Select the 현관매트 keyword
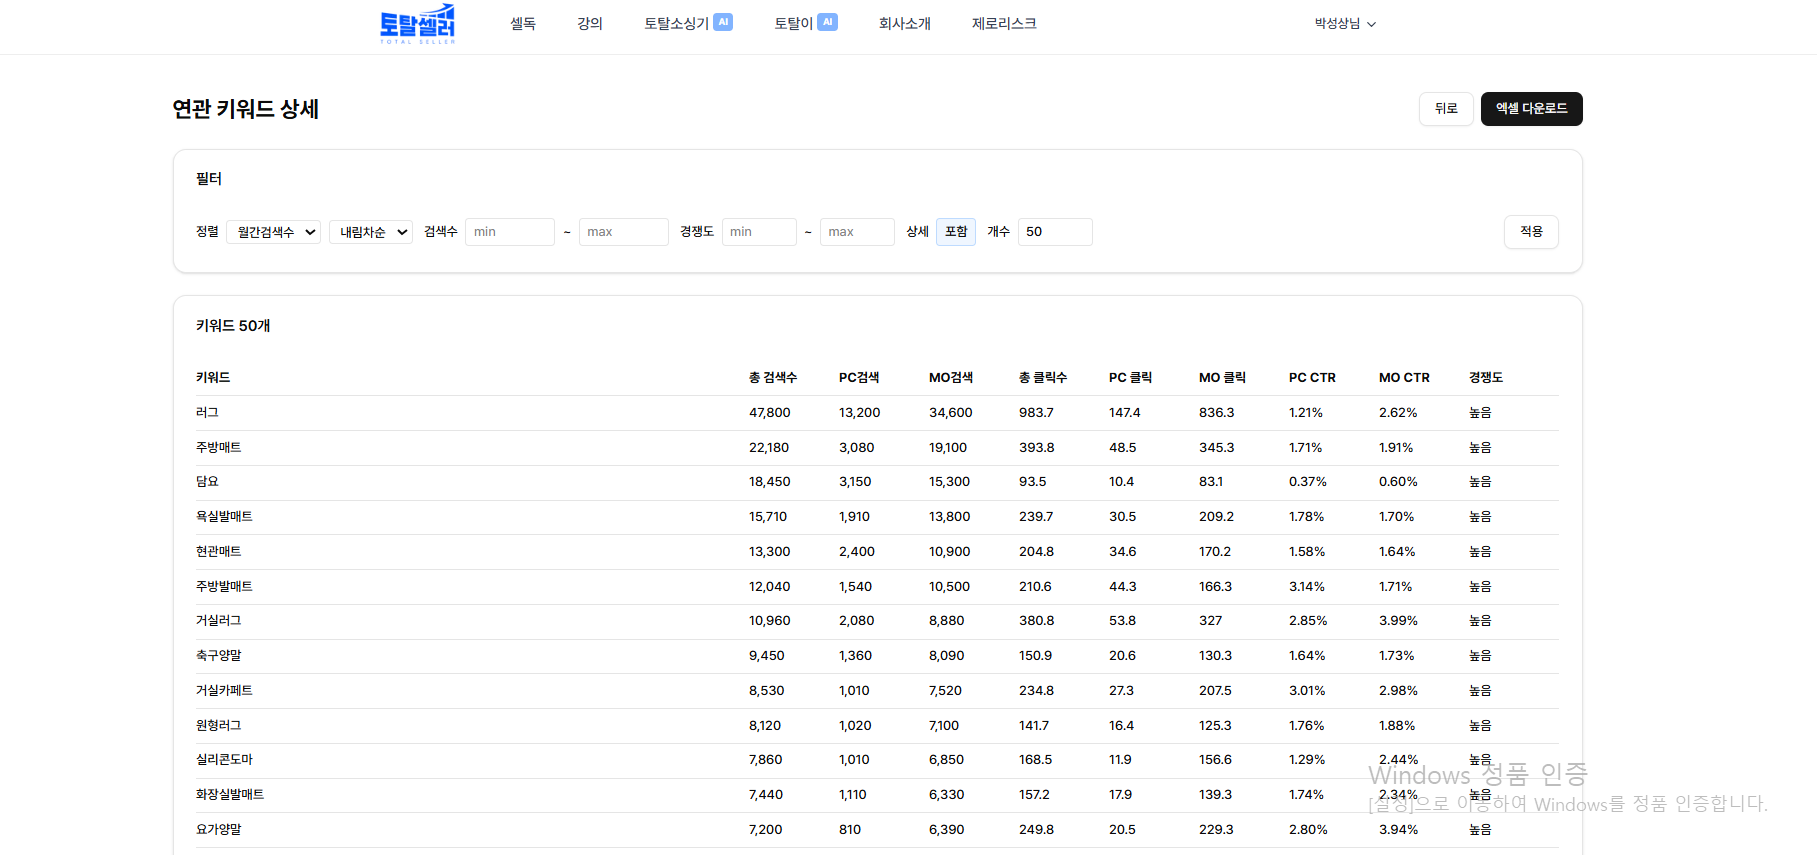1817x855 pixels. pos(219,552)
